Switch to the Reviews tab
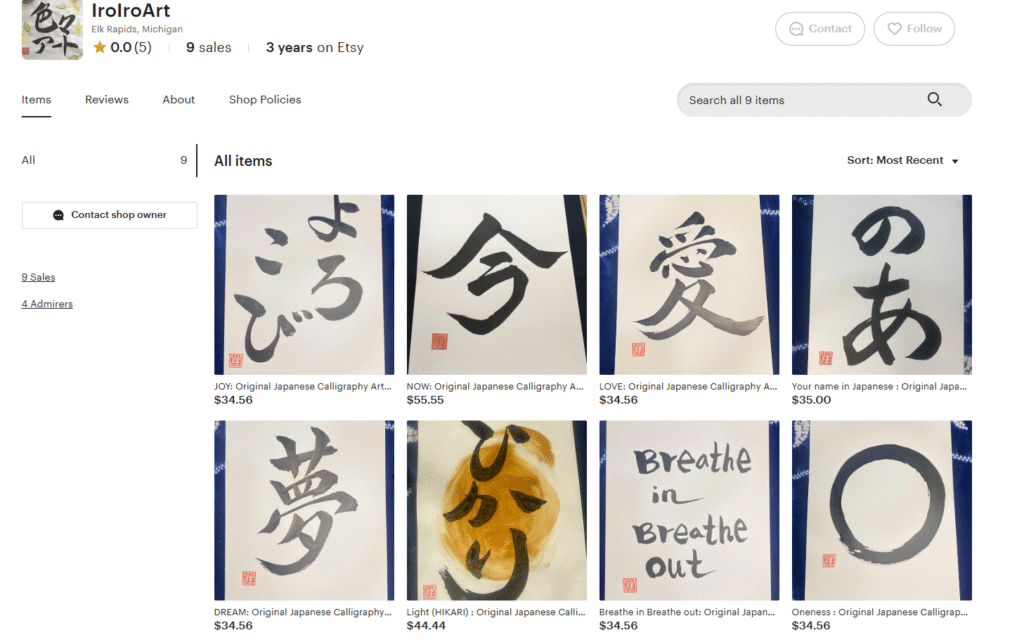 [x=106, y=100]
